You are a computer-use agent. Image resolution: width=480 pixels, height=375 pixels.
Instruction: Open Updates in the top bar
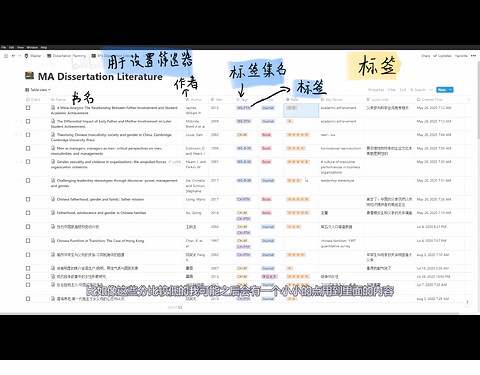pos(442,56)
